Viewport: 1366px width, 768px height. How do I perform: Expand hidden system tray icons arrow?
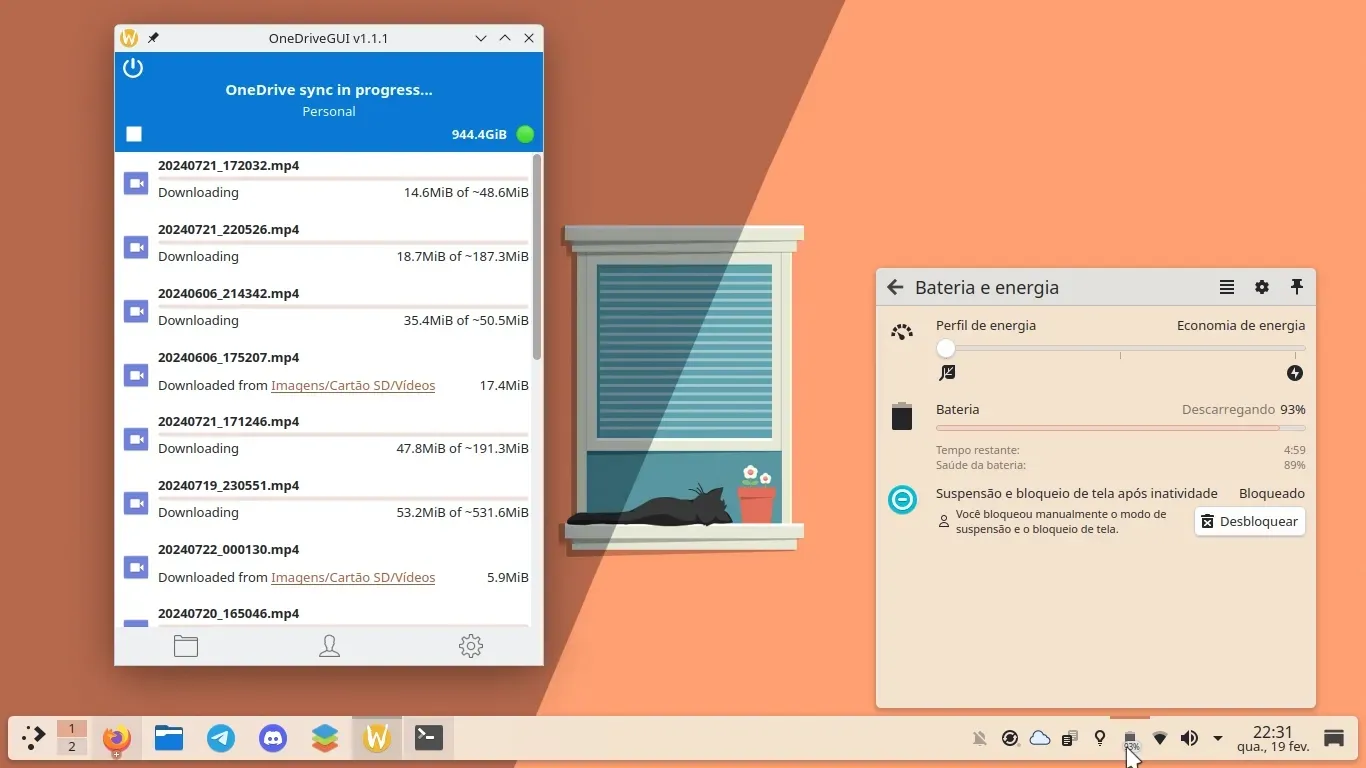1218,739
